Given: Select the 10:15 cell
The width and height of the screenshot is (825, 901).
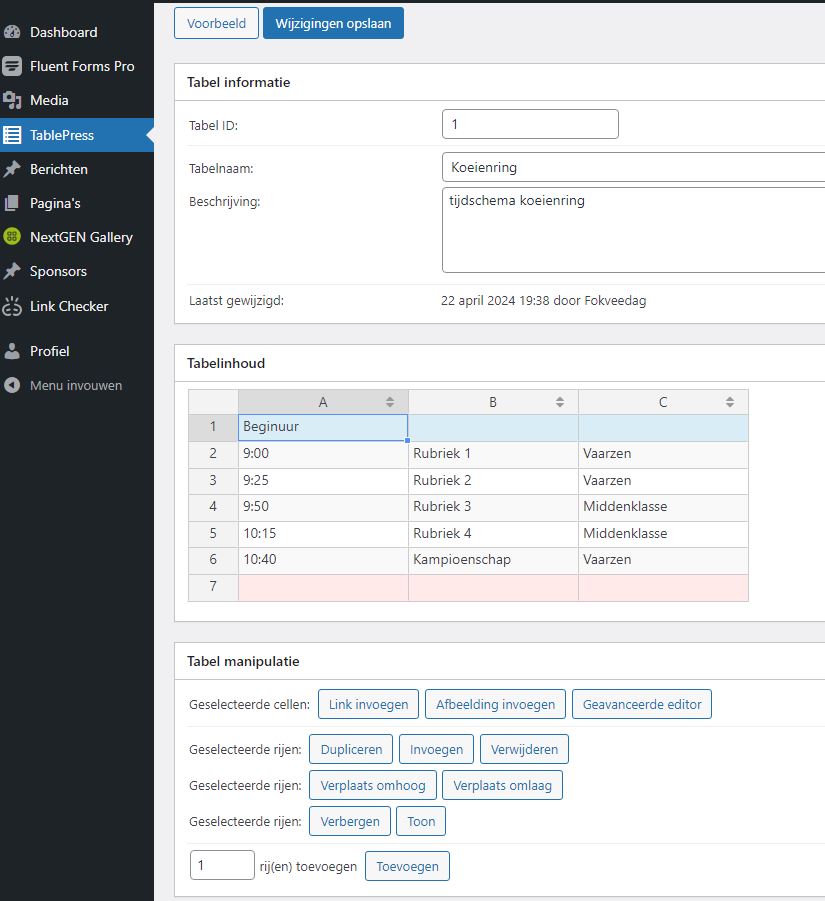Looking at the screenshot, I should click(323, 534).
